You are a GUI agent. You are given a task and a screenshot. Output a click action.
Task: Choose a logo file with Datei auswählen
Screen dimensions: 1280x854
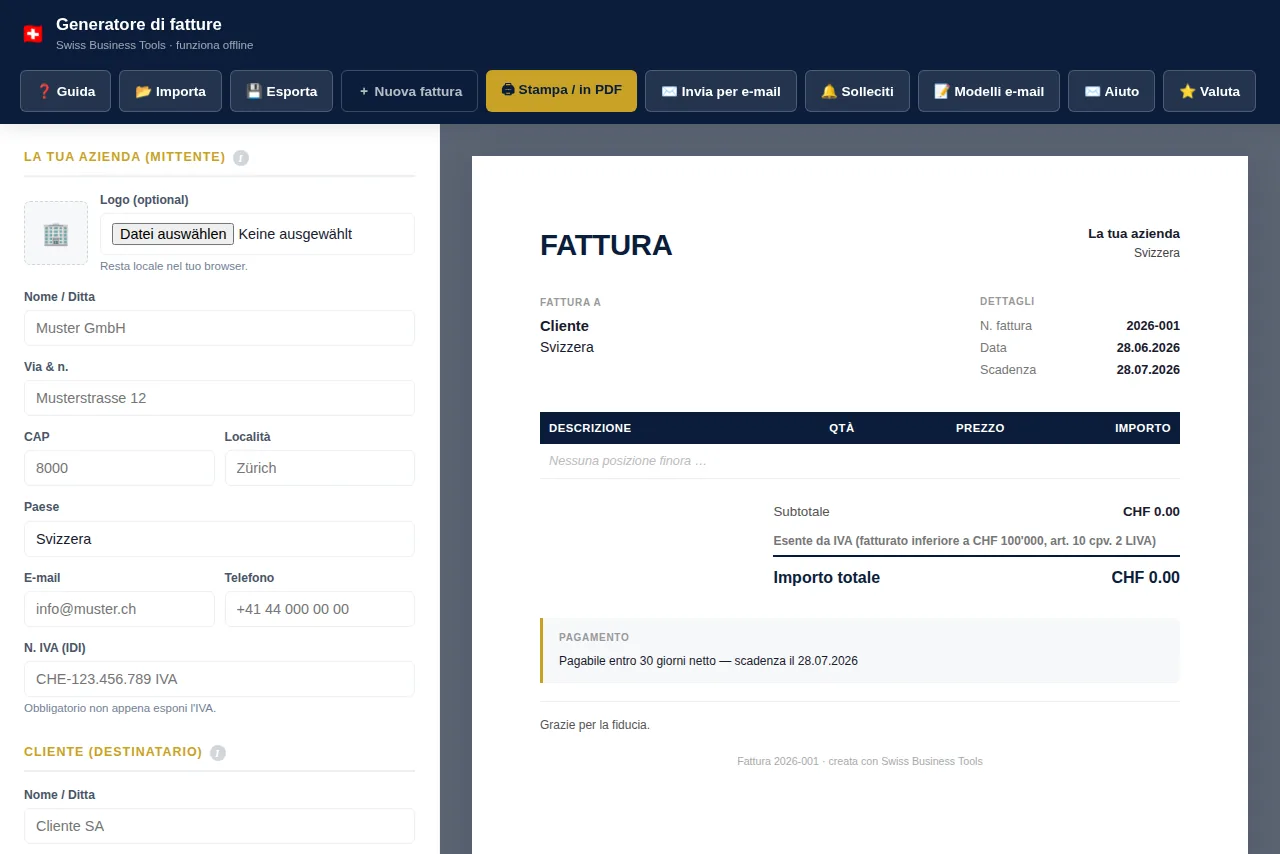[173, 234]
